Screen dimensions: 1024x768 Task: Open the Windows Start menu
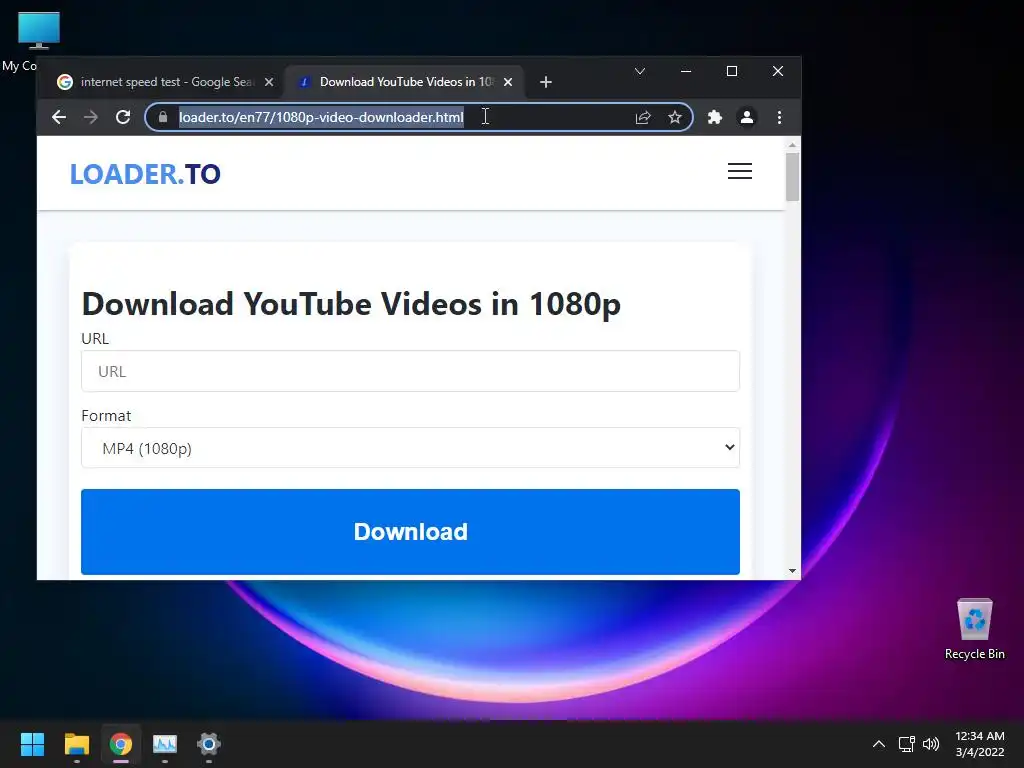click(x=32, y=744)
